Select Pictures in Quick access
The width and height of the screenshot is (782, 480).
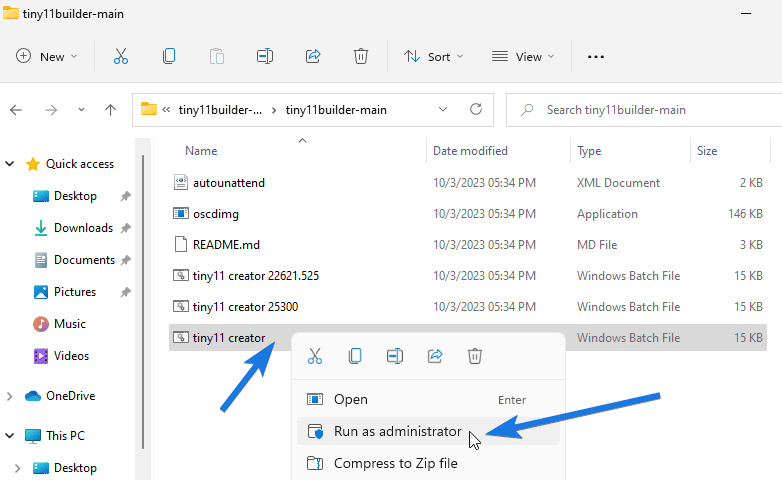click(x=75, y=292)
